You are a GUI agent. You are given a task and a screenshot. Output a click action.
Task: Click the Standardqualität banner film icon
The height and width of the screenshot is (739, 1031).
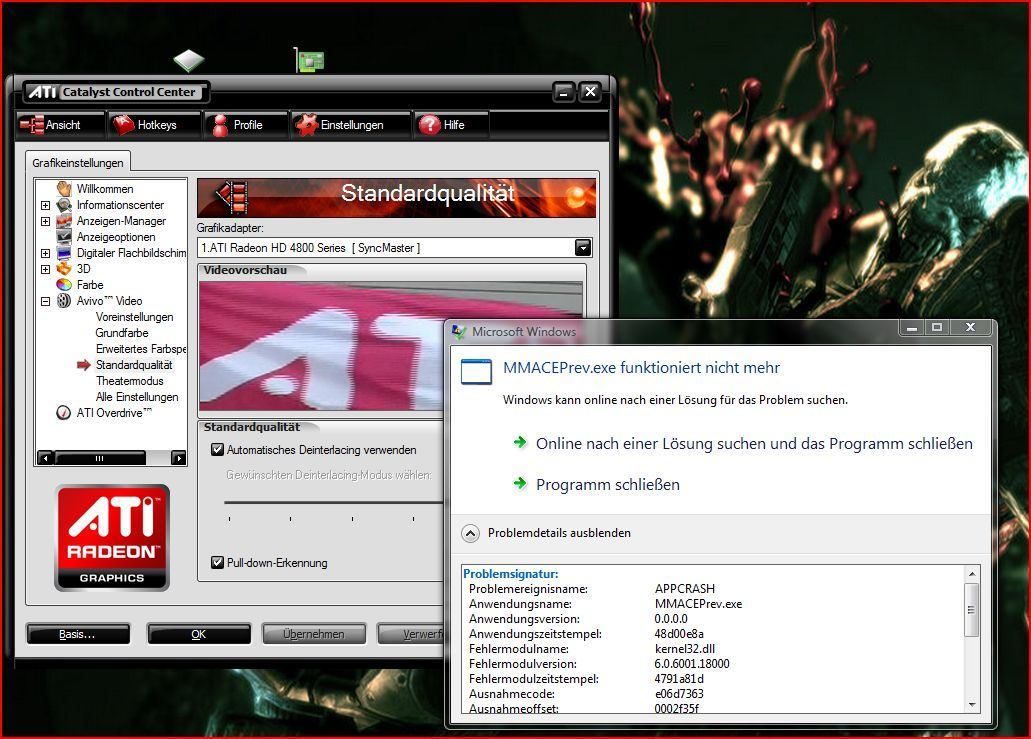[233, 197]
